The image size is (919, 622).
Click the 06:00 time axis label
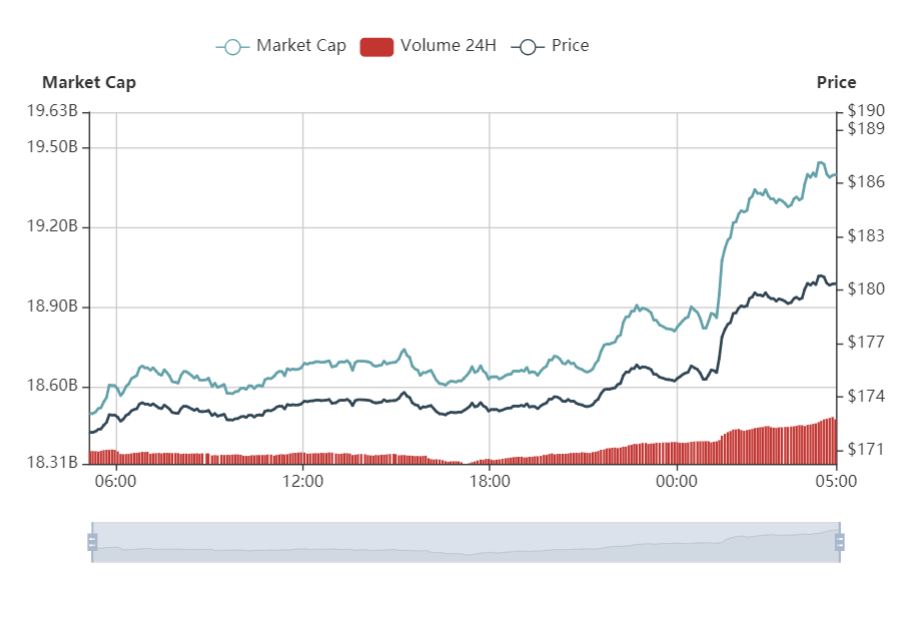tap(116, 481)
